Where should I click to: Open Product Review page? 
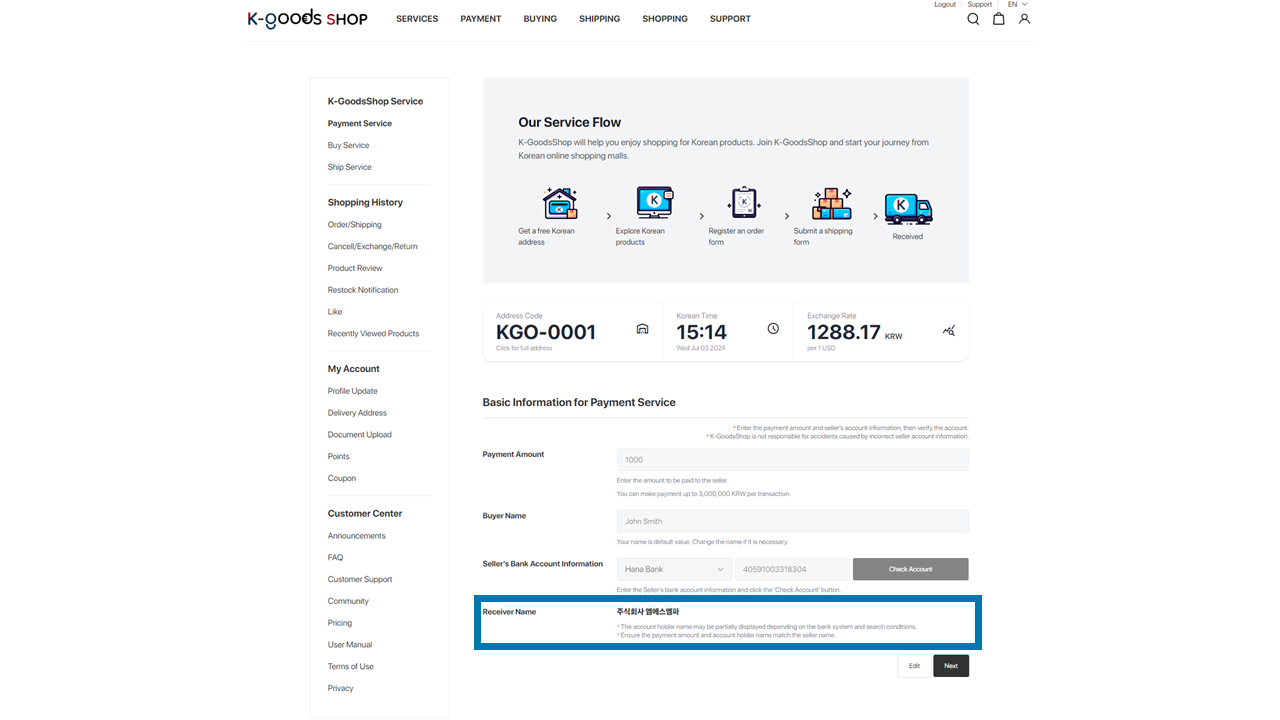(355, 268)
